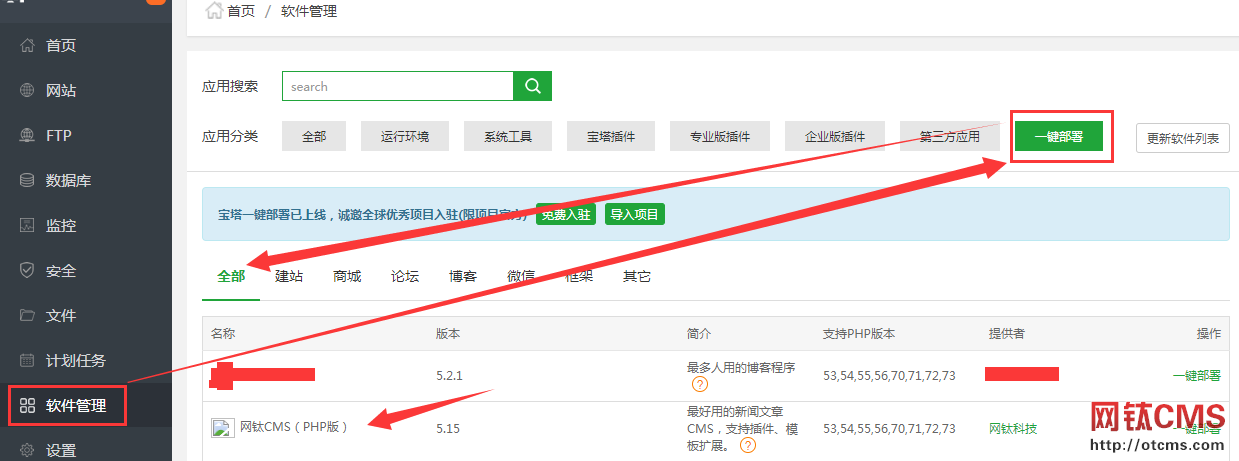This screenshot has height=461, width=1239.
Task: Click the 网钛CMS app thumbnail icon
Action: click(222, 428)
